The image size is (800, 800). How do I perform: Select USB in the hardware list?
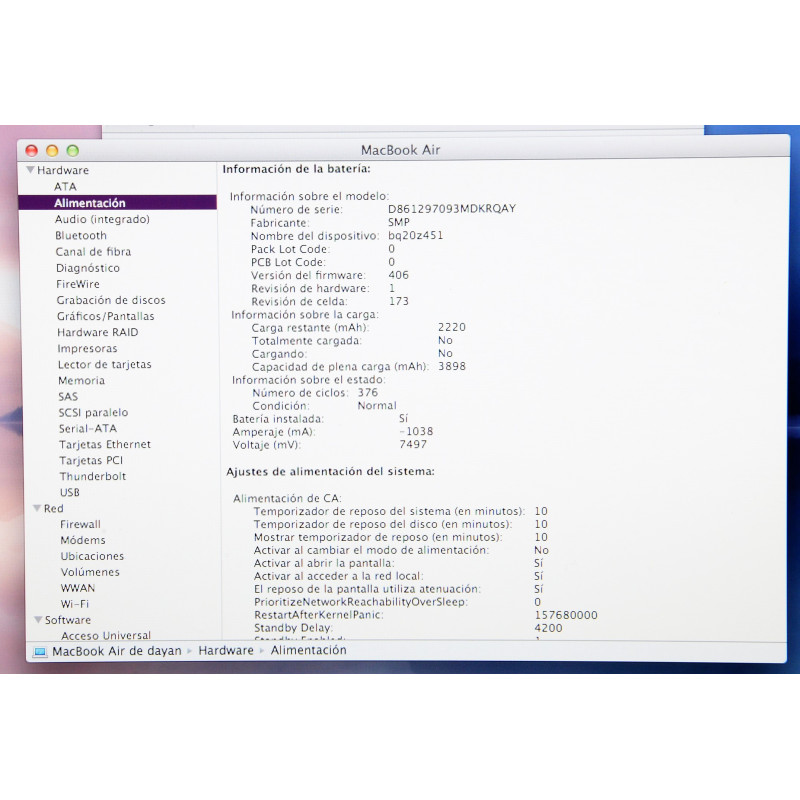70,492
